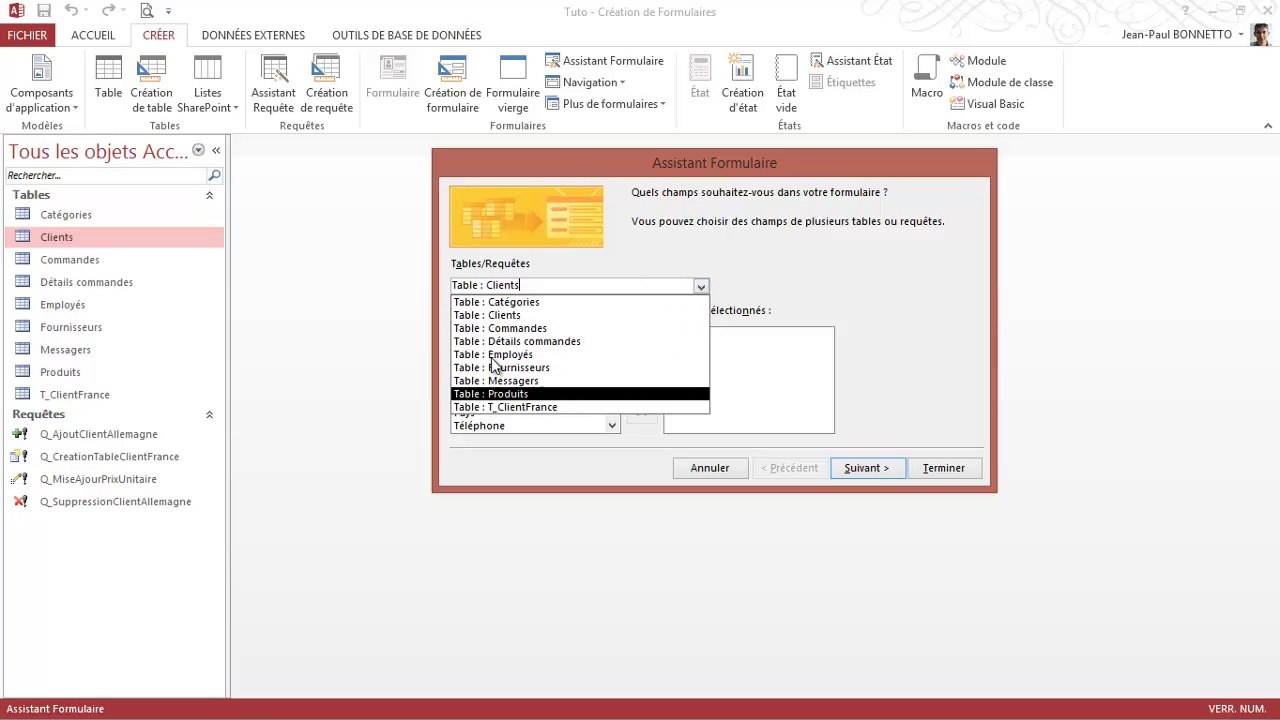Create a new Macro

[x=927, y=78]
